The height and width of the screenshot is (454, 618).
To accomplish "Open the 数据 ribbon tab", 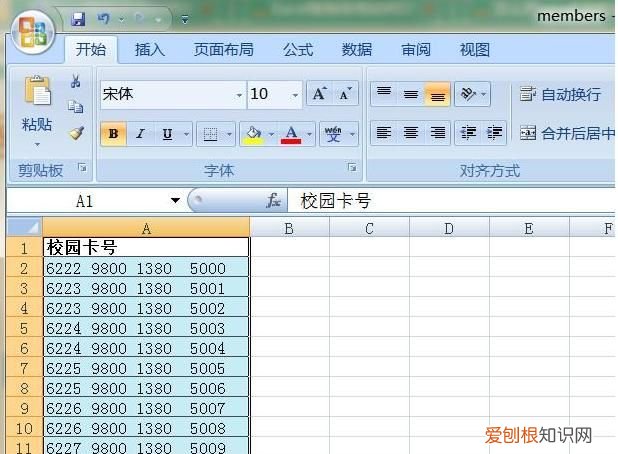I will [357, 50].
